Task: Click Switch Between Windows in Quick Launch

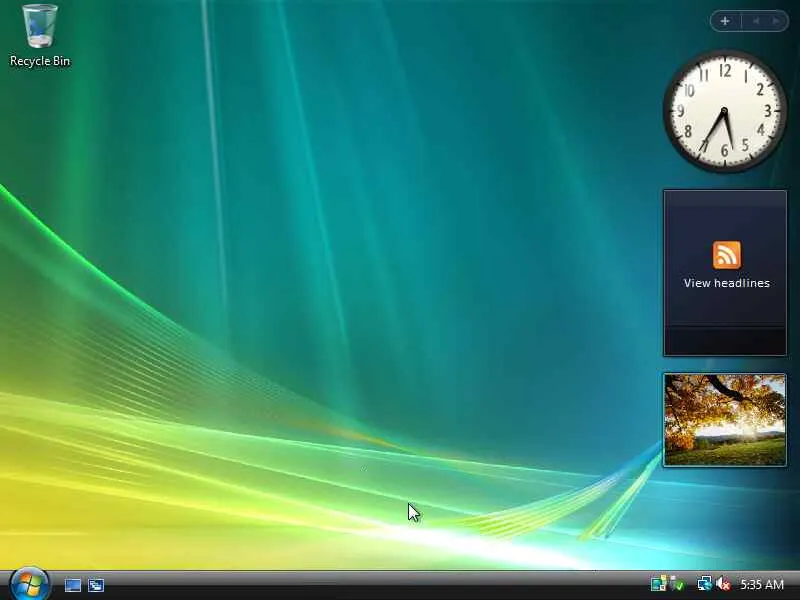Action: 96,585
